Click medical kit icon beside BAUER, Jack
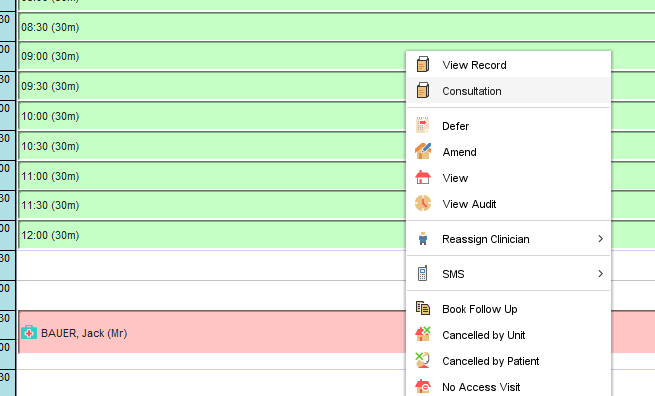Image resolution: width=655 pixels, height=396 pixels. coord(29,333)
